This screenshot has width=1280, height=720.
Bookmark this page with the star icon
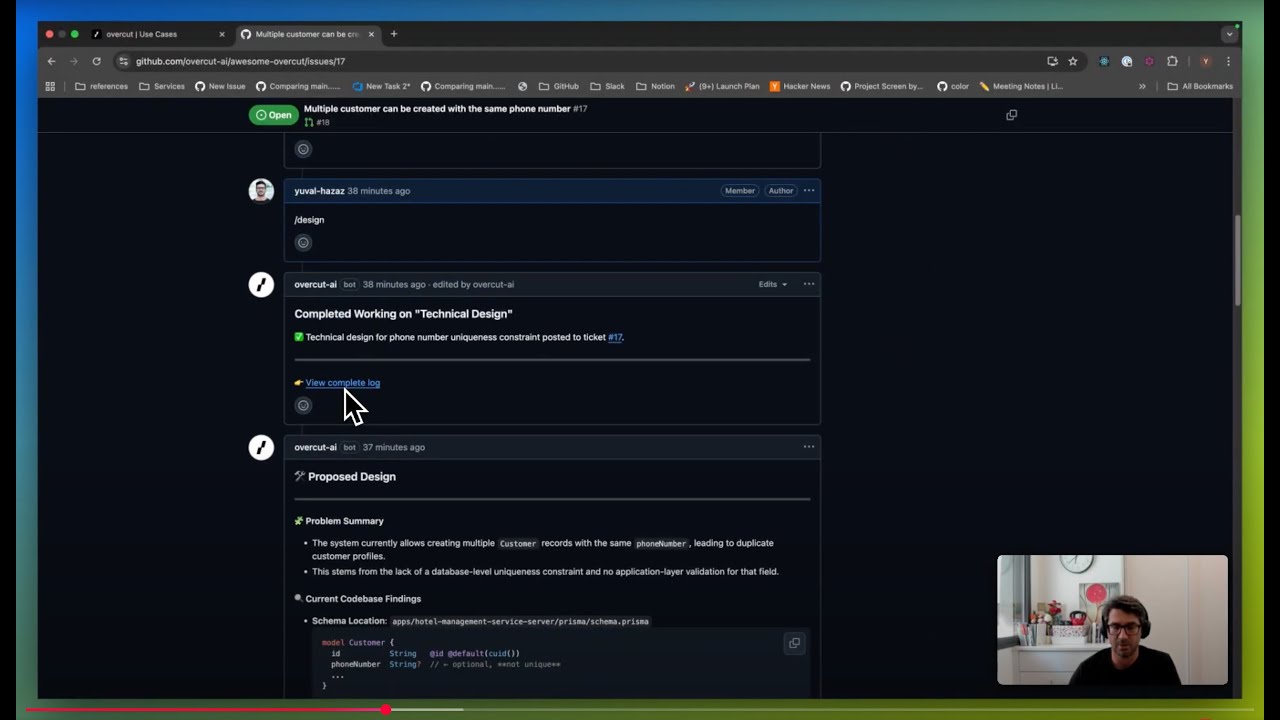[1073, 61]
